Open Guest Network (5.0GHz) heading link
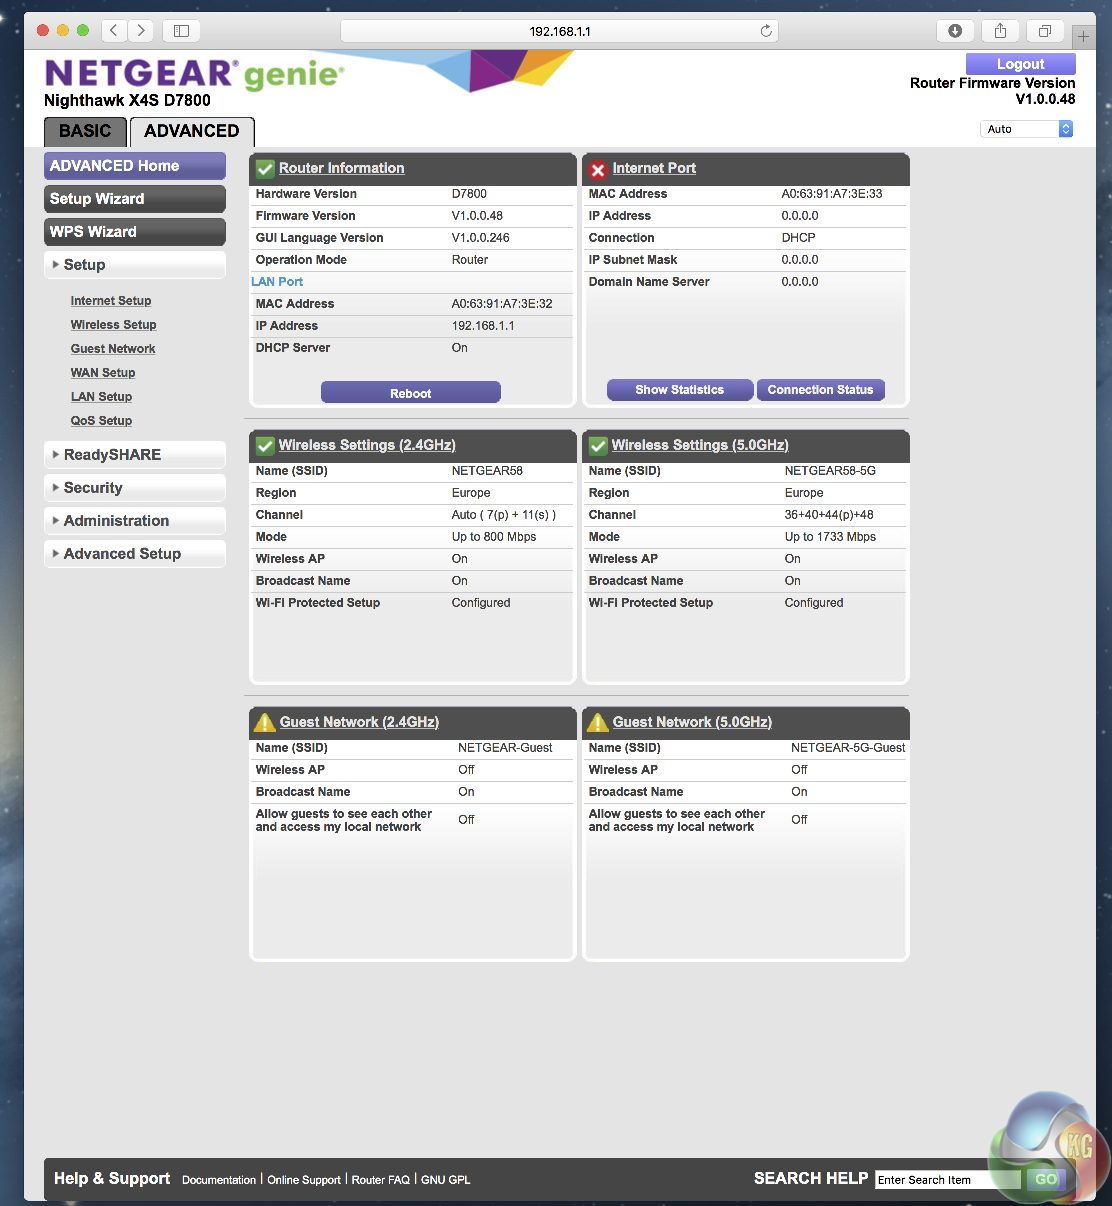 [x=692, y=722]
